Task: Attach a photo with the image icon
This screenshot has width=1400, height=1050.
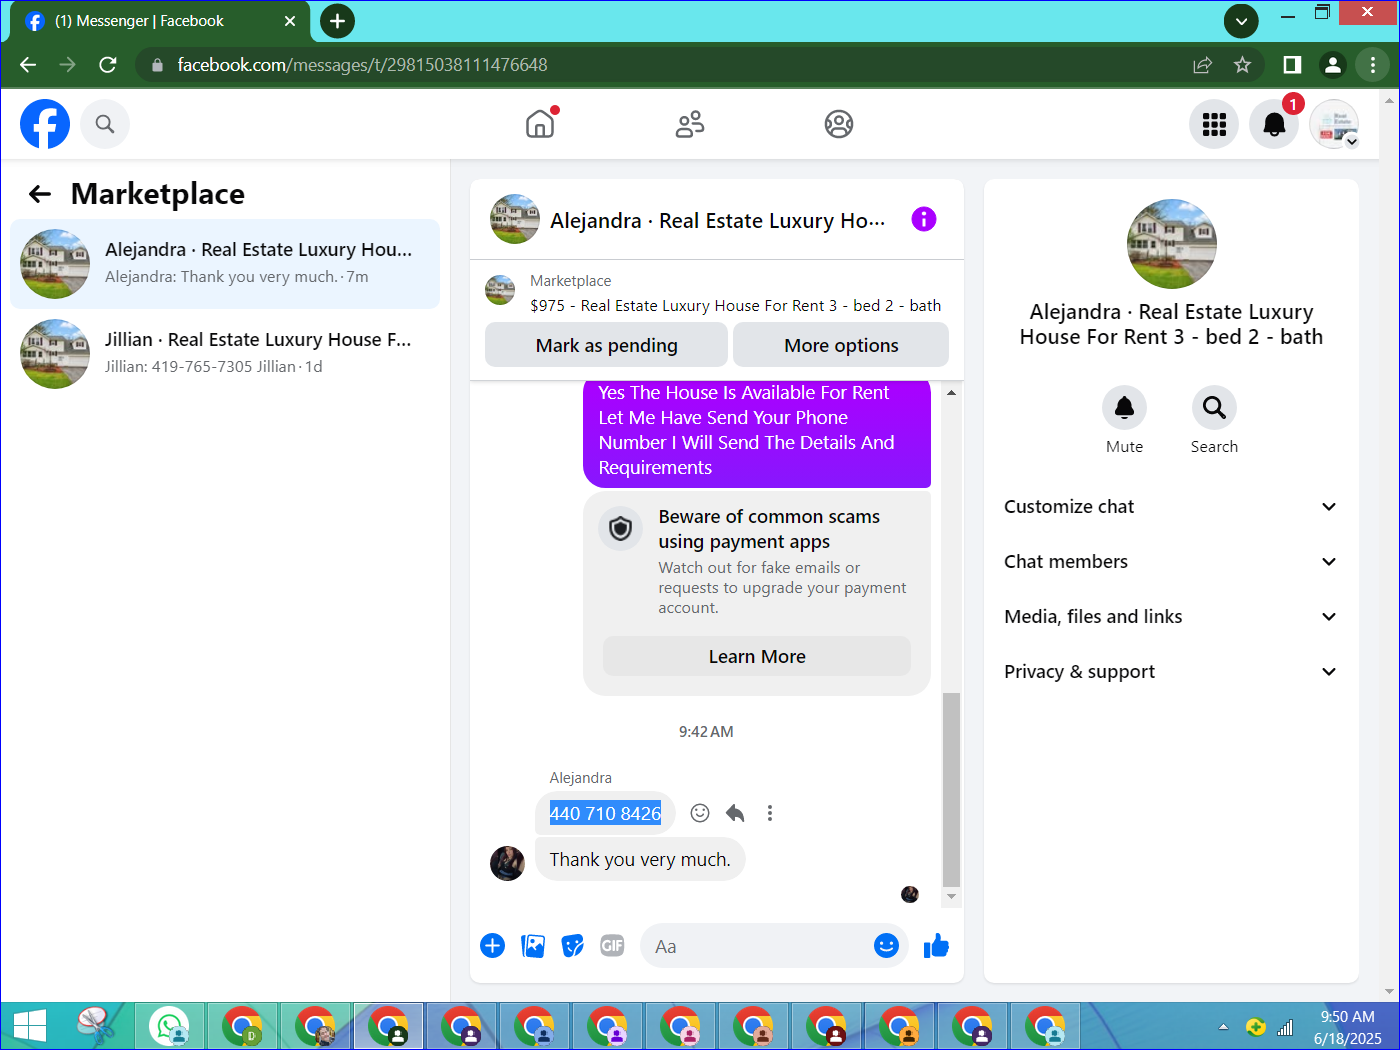Action: (x=533, y=946)
